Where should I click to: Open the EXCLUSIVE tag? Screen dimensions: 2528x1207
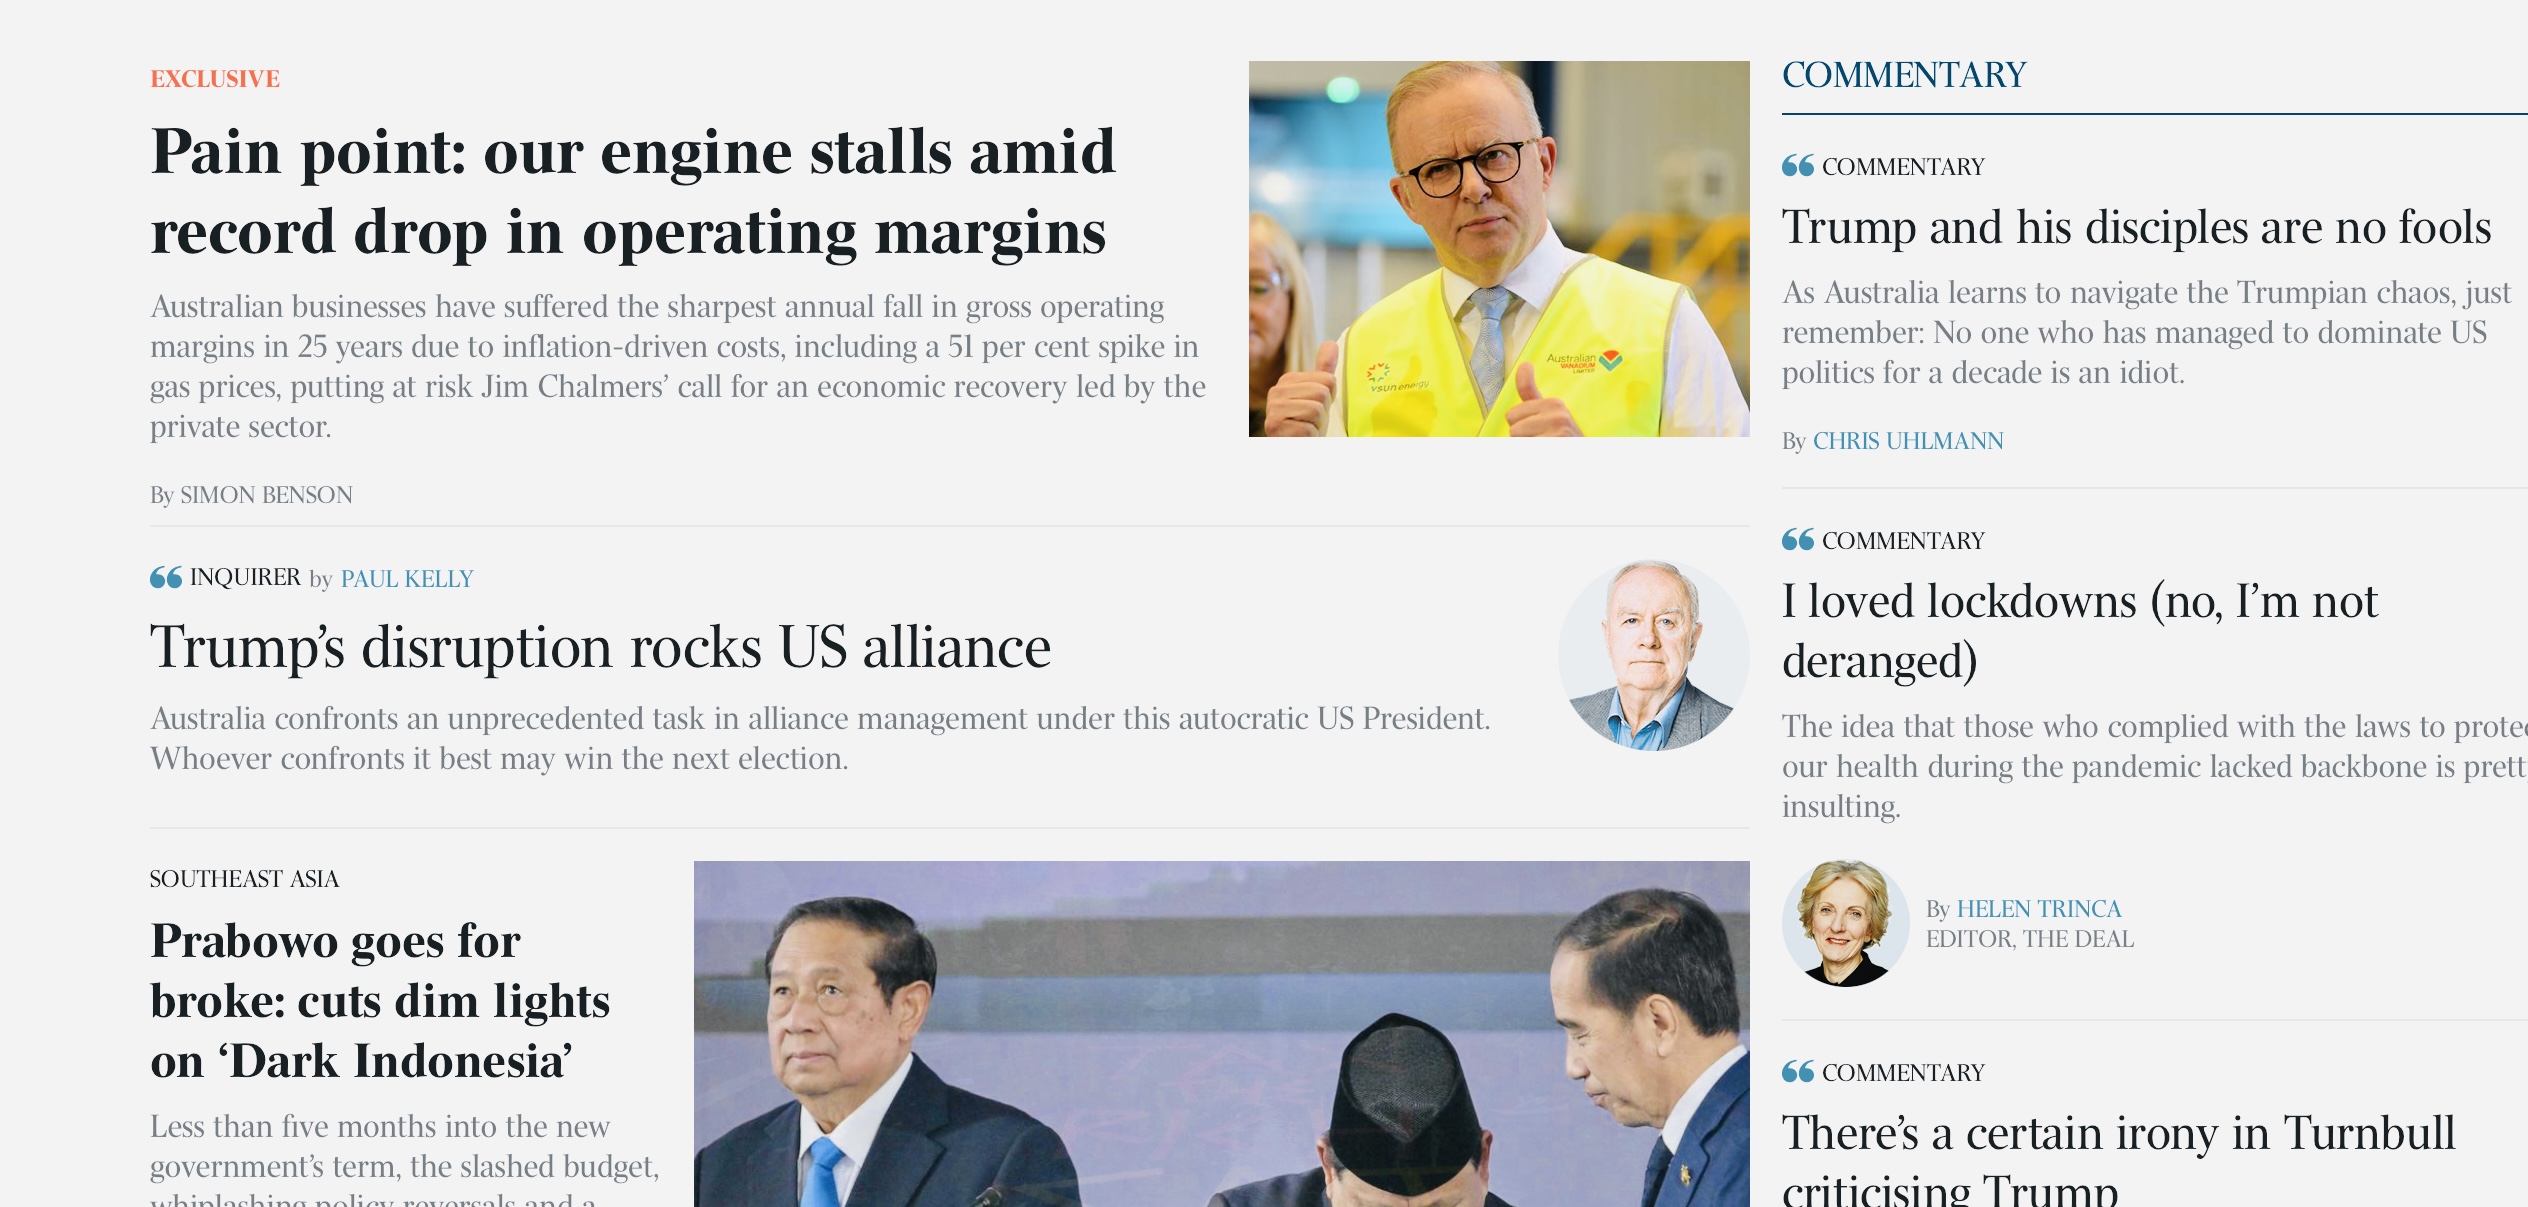tap(215, 79)
